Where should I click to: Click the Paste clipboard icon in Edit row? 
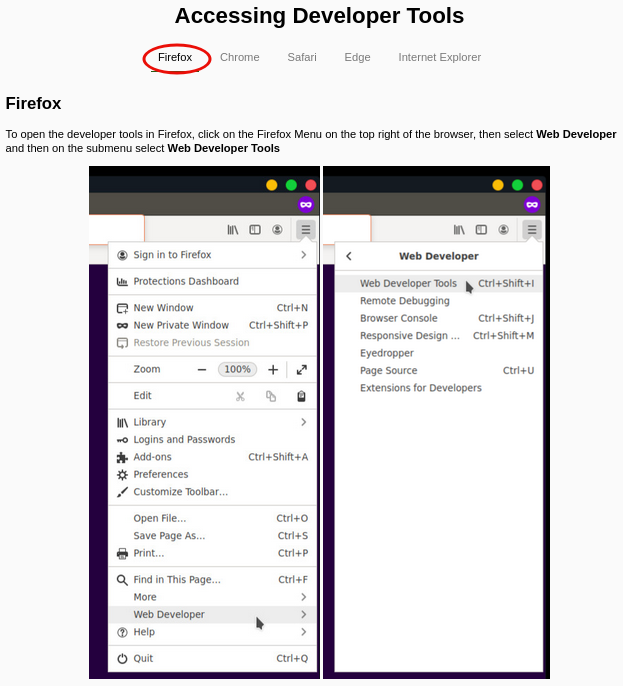coord(301,396)
